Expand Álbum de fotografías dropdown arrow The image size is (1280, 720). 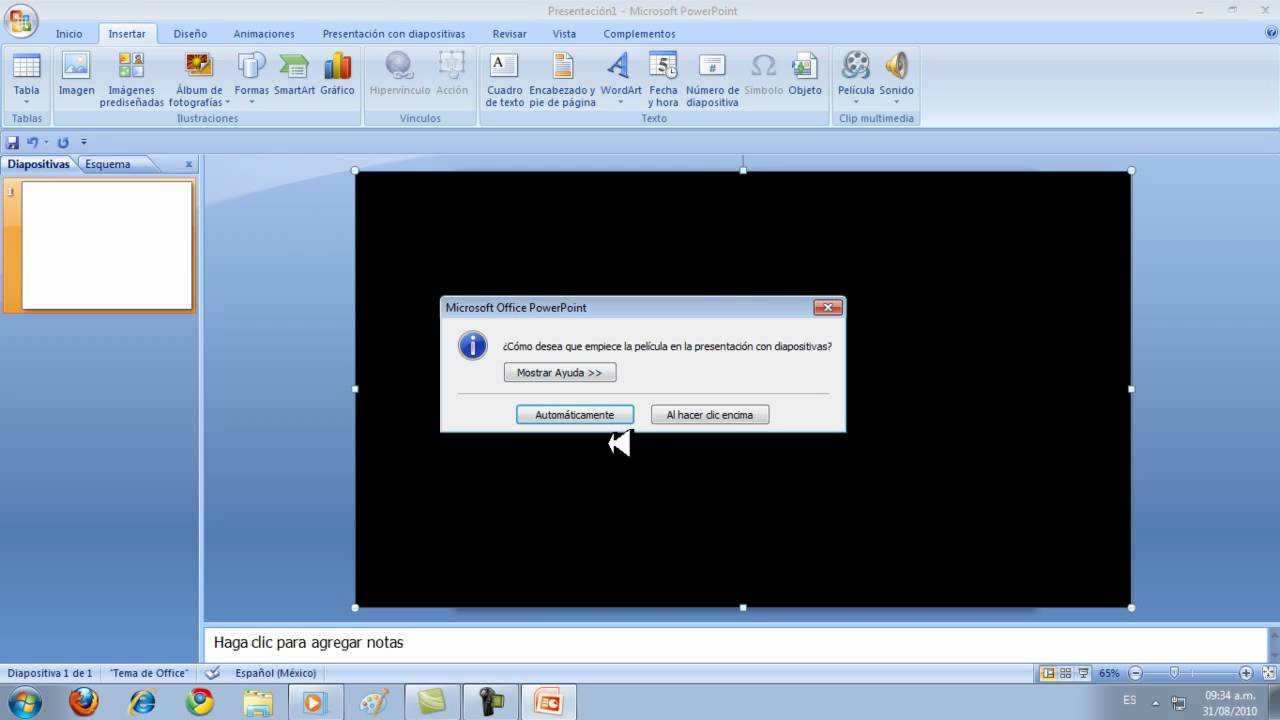coord(227,102)
